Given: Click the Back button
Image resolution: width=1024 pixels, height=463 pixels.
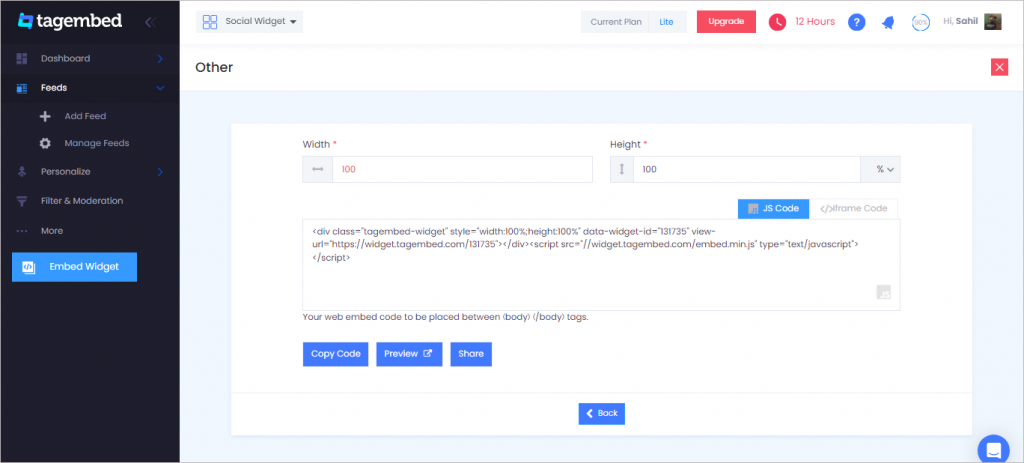Looking at the screenshot, I should coord(601,413).
